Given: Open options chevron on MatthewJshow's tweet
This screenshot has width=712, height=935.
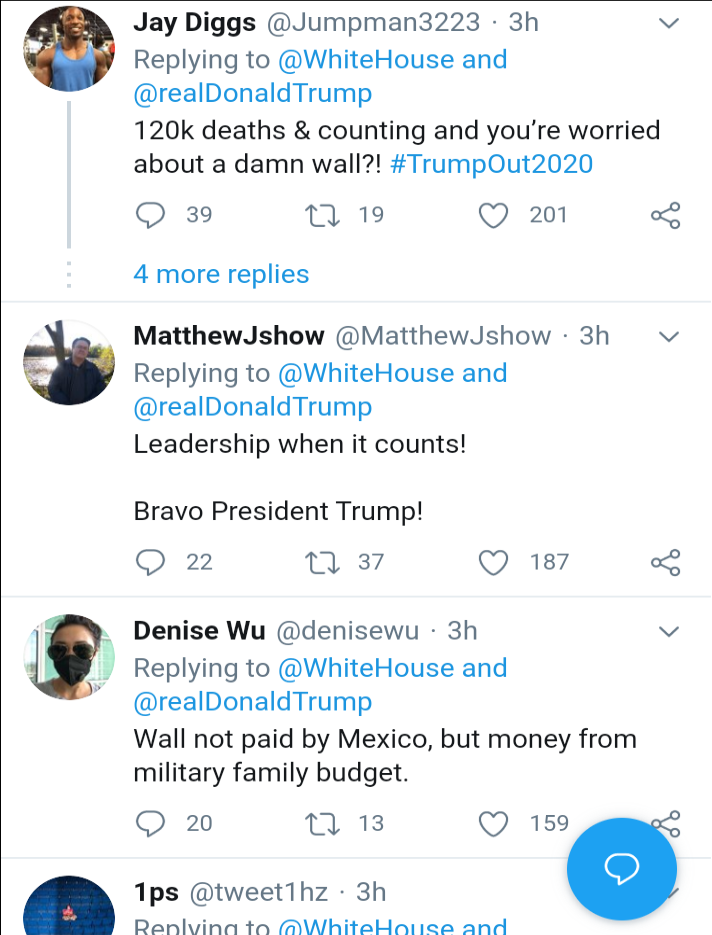Looking at the screenshot, I should [669, 336].
